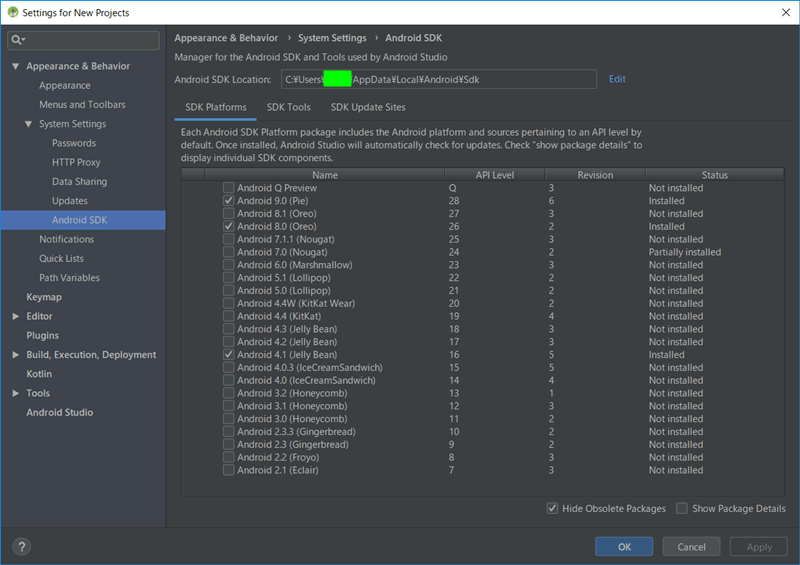800x565 pixels.
Task: Click the Android Studio logo in title bar
Action: tap(12, 12)
